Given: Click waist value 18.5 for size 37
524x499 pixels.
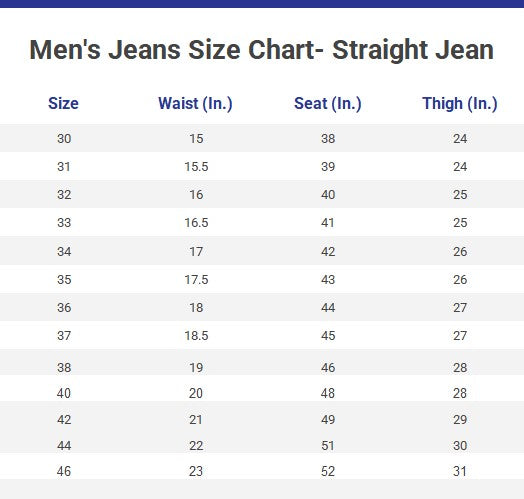Looking at the screenshot, I should point(196,336).
